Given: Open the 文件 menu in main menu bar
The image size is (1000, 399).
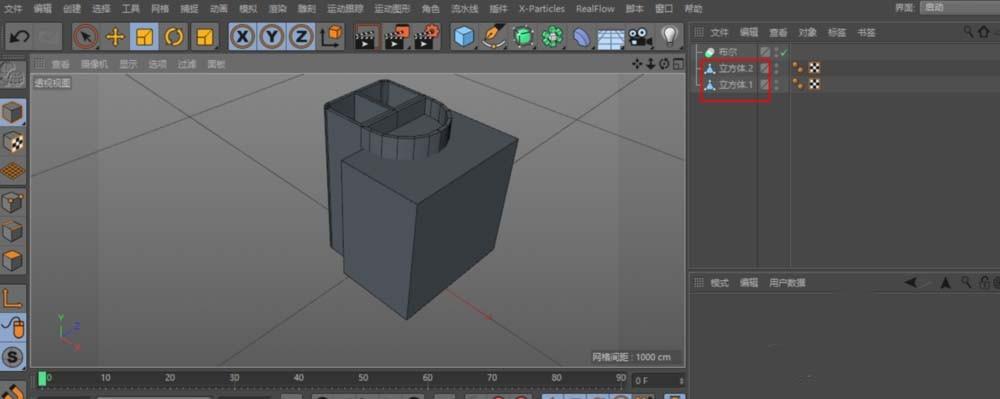Looking at the screenshot, I should click(x=13, y=8).
